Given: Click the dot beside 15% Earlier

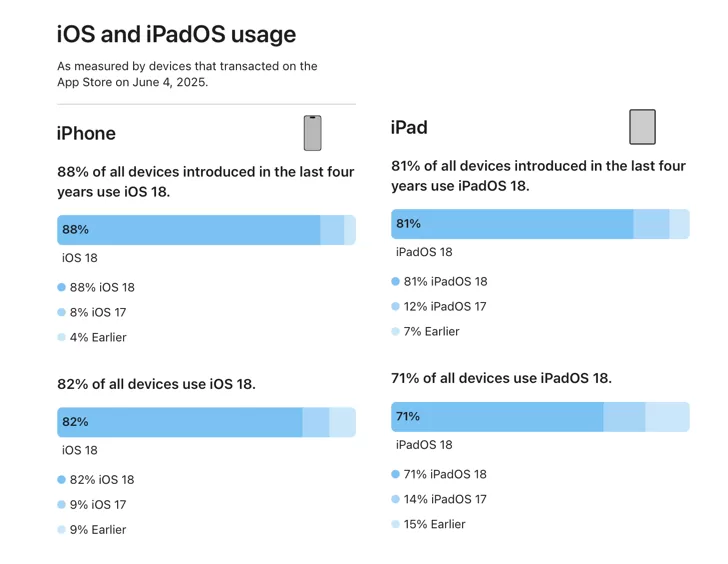Looking at the screenshot, I should click(x=396, y=524).
